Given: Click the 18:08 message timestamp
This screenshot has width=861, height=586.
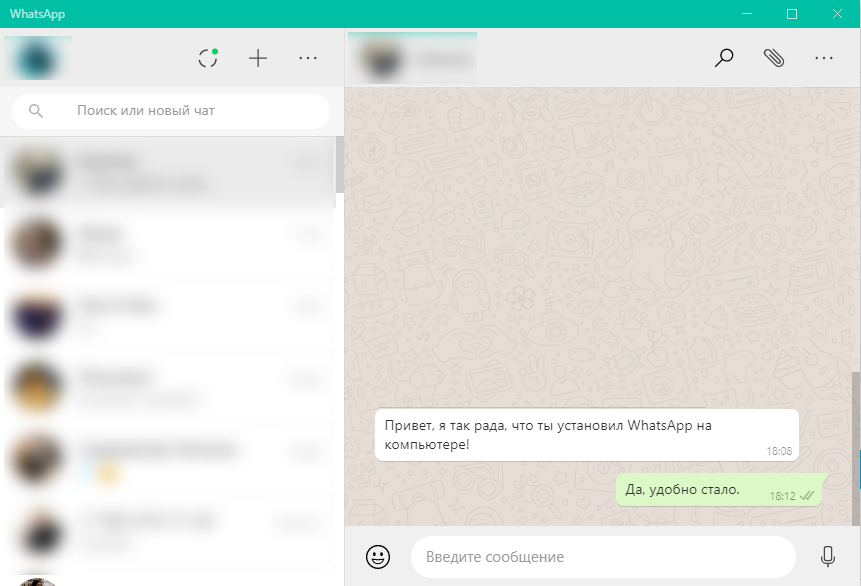Looking at the screenshot, I should point(779,451).
